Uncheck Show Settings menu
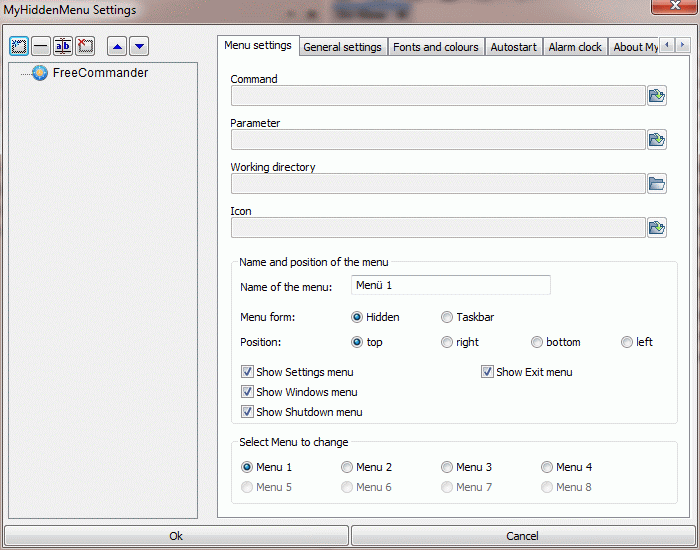This screenshot has width=700, height=550. tap(247, 372)
